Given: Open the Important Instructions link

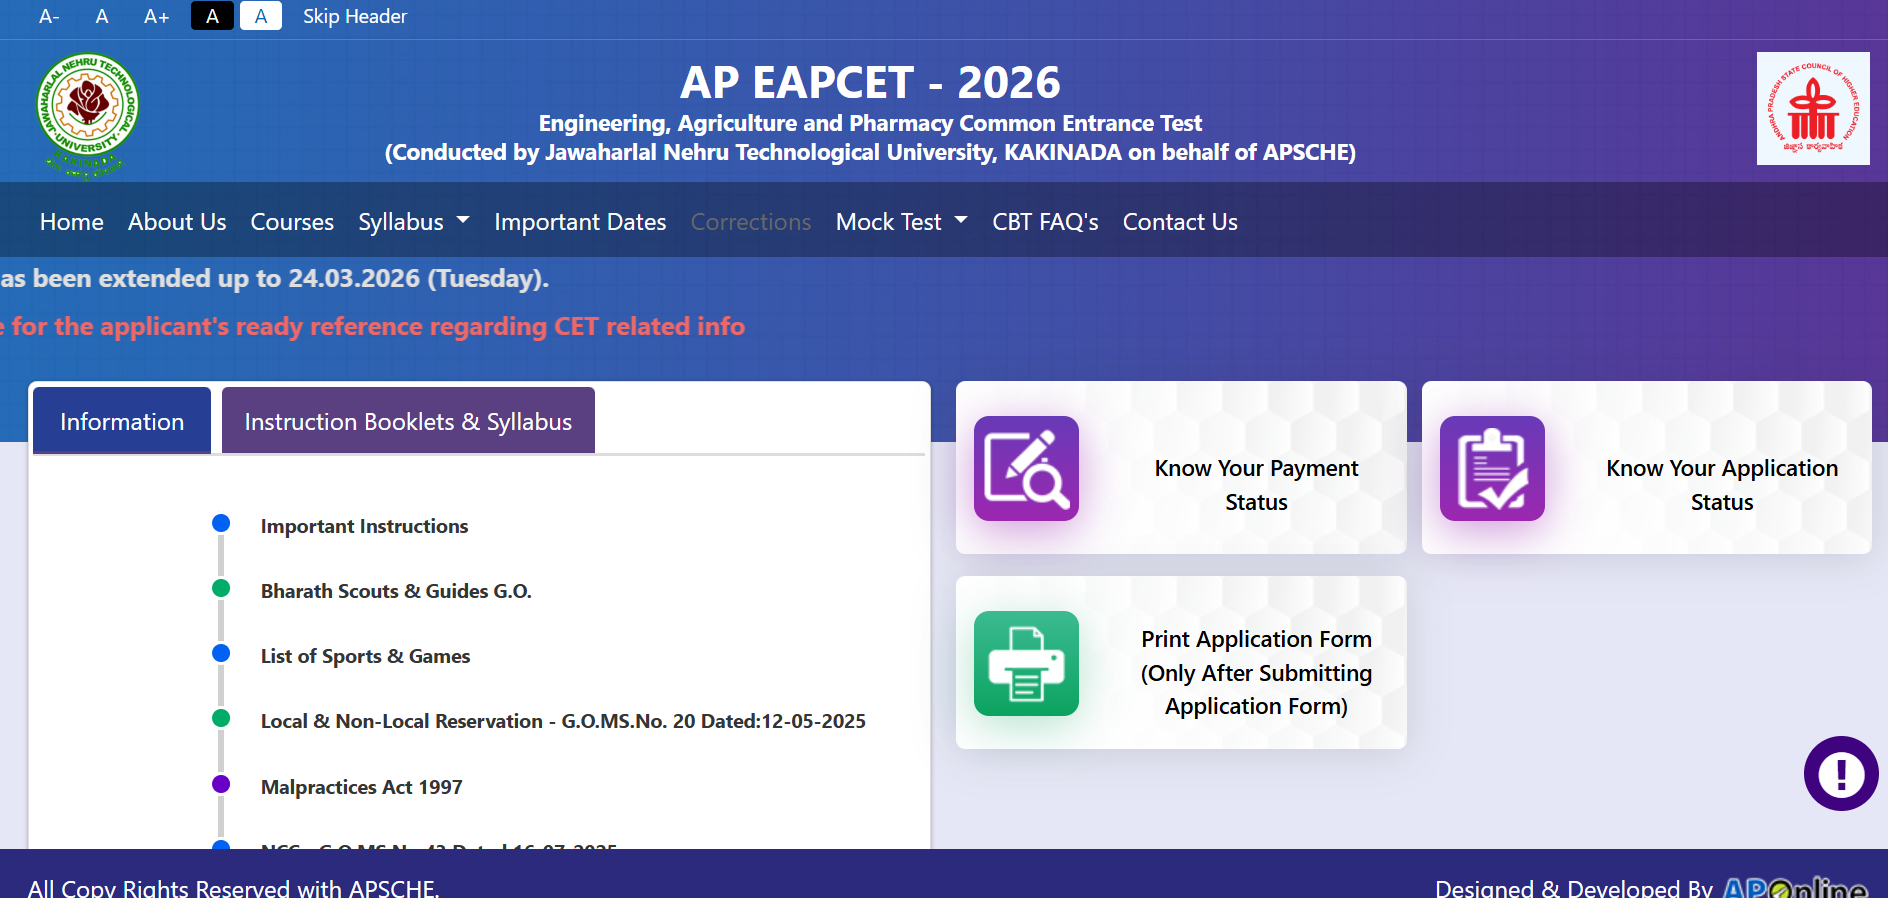Looking at the screenshot, I should tap(364, 526).
